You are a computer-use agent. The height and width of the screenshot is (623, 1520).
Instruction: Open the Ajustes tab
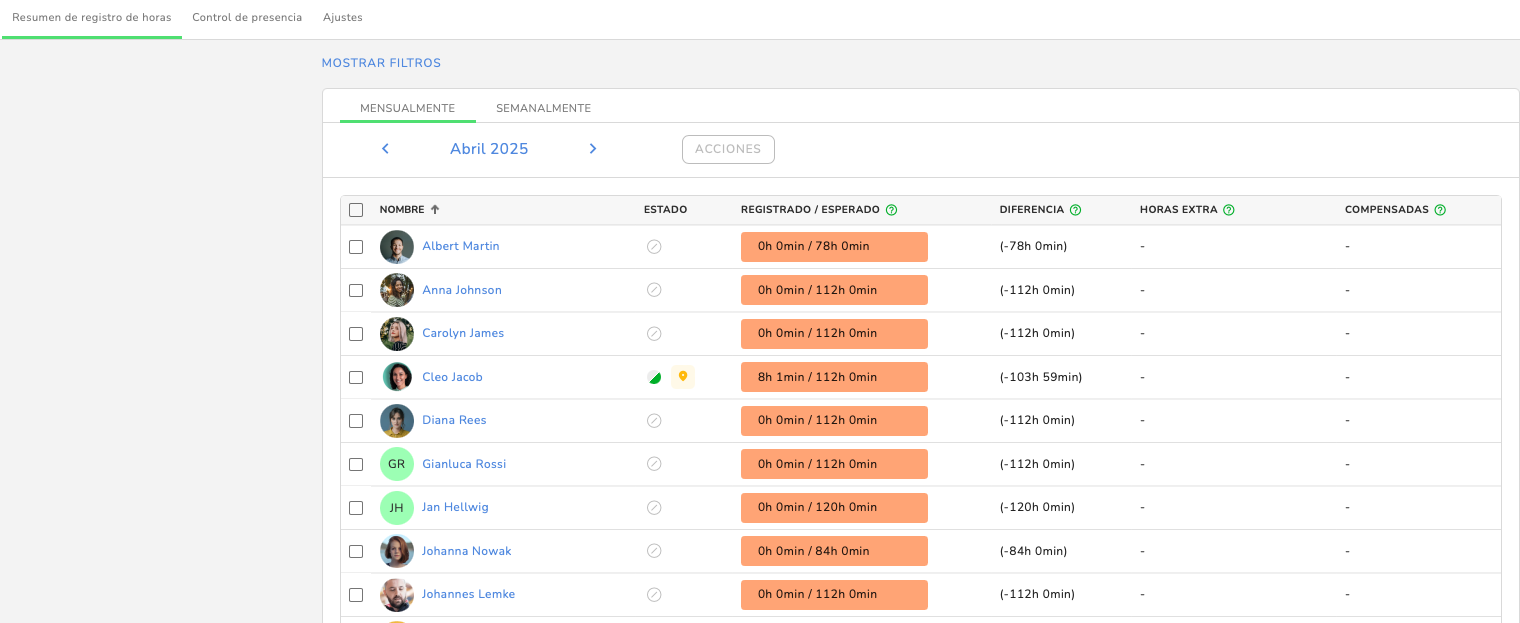[343, 18]
